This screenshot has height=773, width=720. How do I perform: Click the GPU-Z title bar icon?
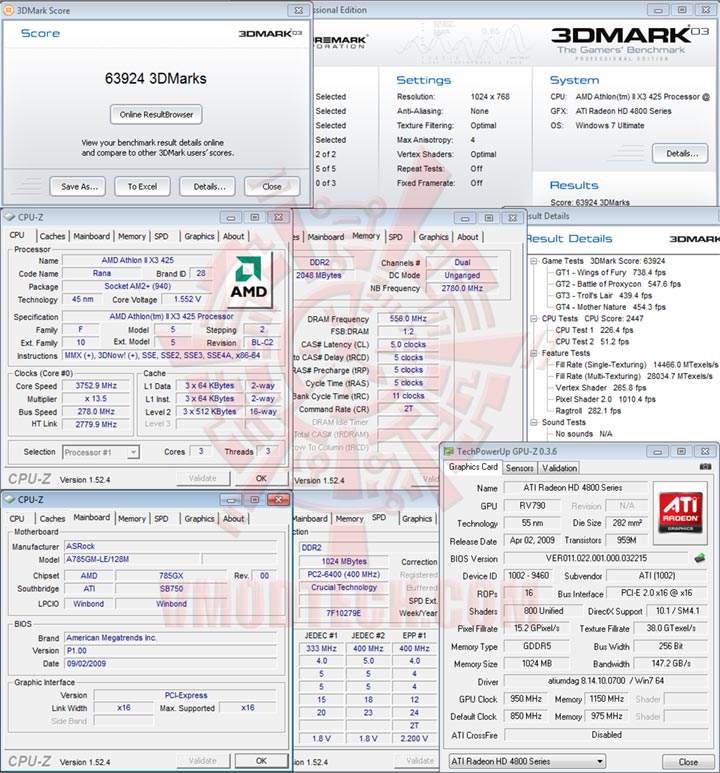[448, 451]
